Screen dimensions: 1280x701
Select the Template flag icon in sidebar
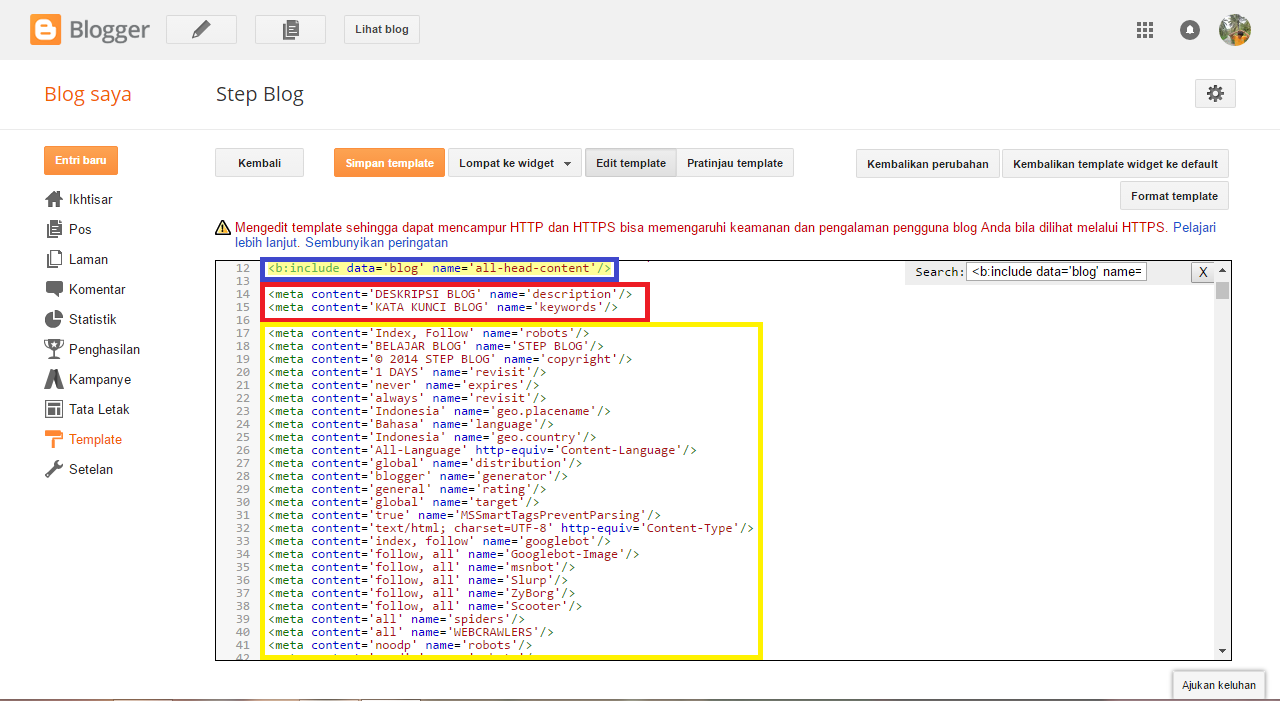pyautogui.click(x=55, y=439)
